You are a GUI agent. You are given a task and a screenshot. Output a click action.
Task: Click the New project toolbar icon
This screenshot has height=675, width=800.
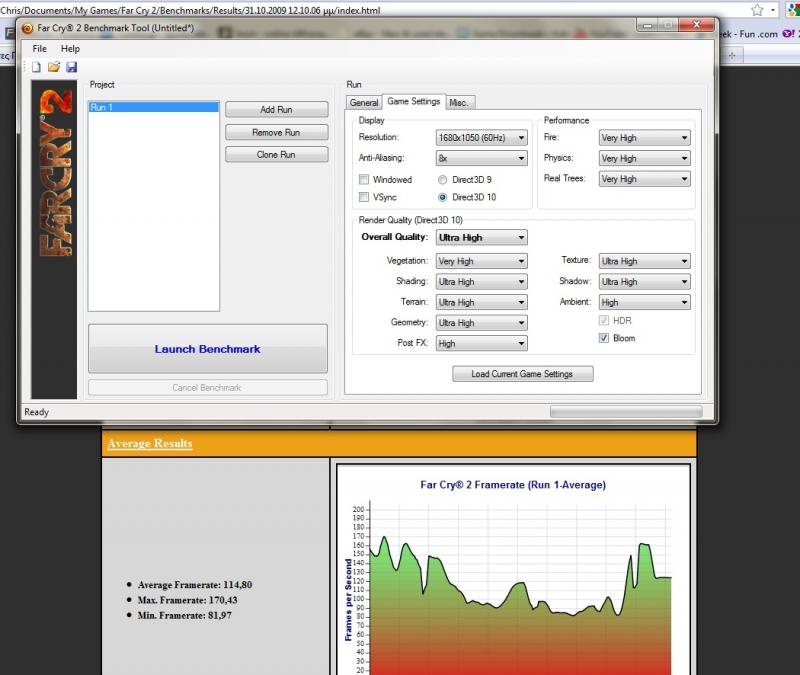(36, 67)
